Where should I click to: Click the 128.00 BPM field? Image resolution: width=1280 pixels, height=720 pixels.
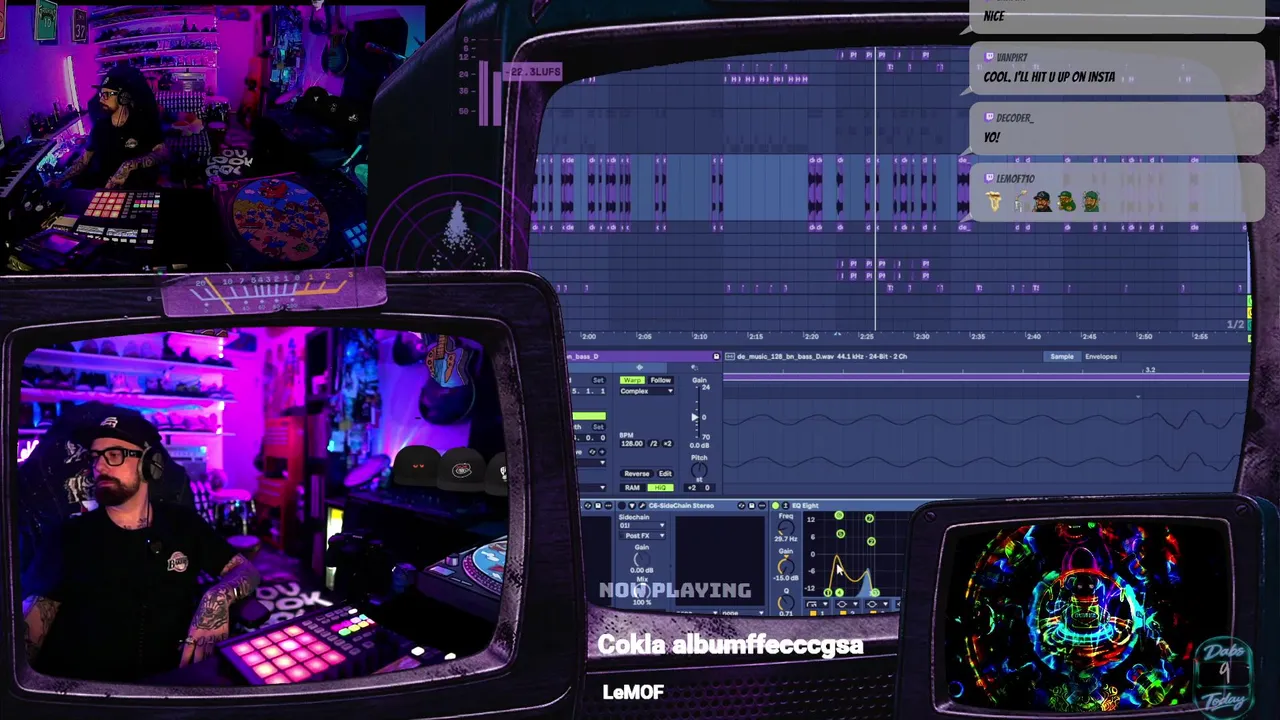click(632, 444)
